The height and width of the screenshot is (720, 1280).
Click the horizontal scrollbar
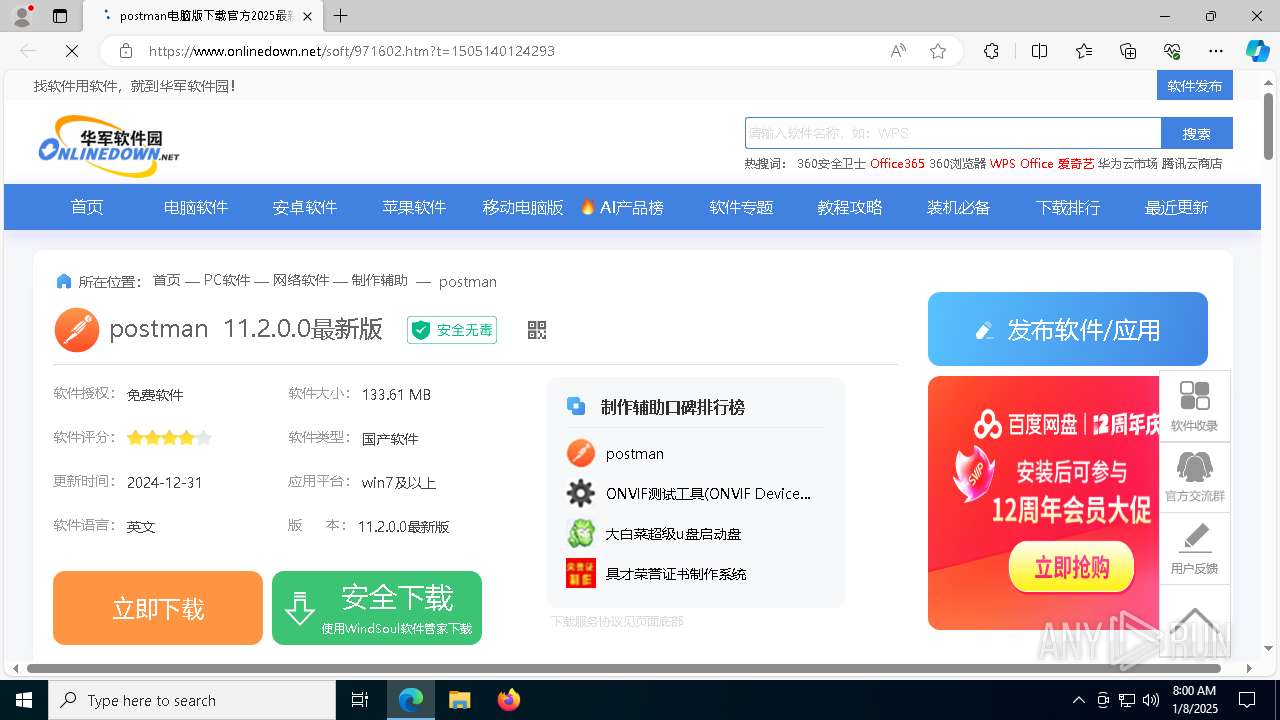point(624,668)
